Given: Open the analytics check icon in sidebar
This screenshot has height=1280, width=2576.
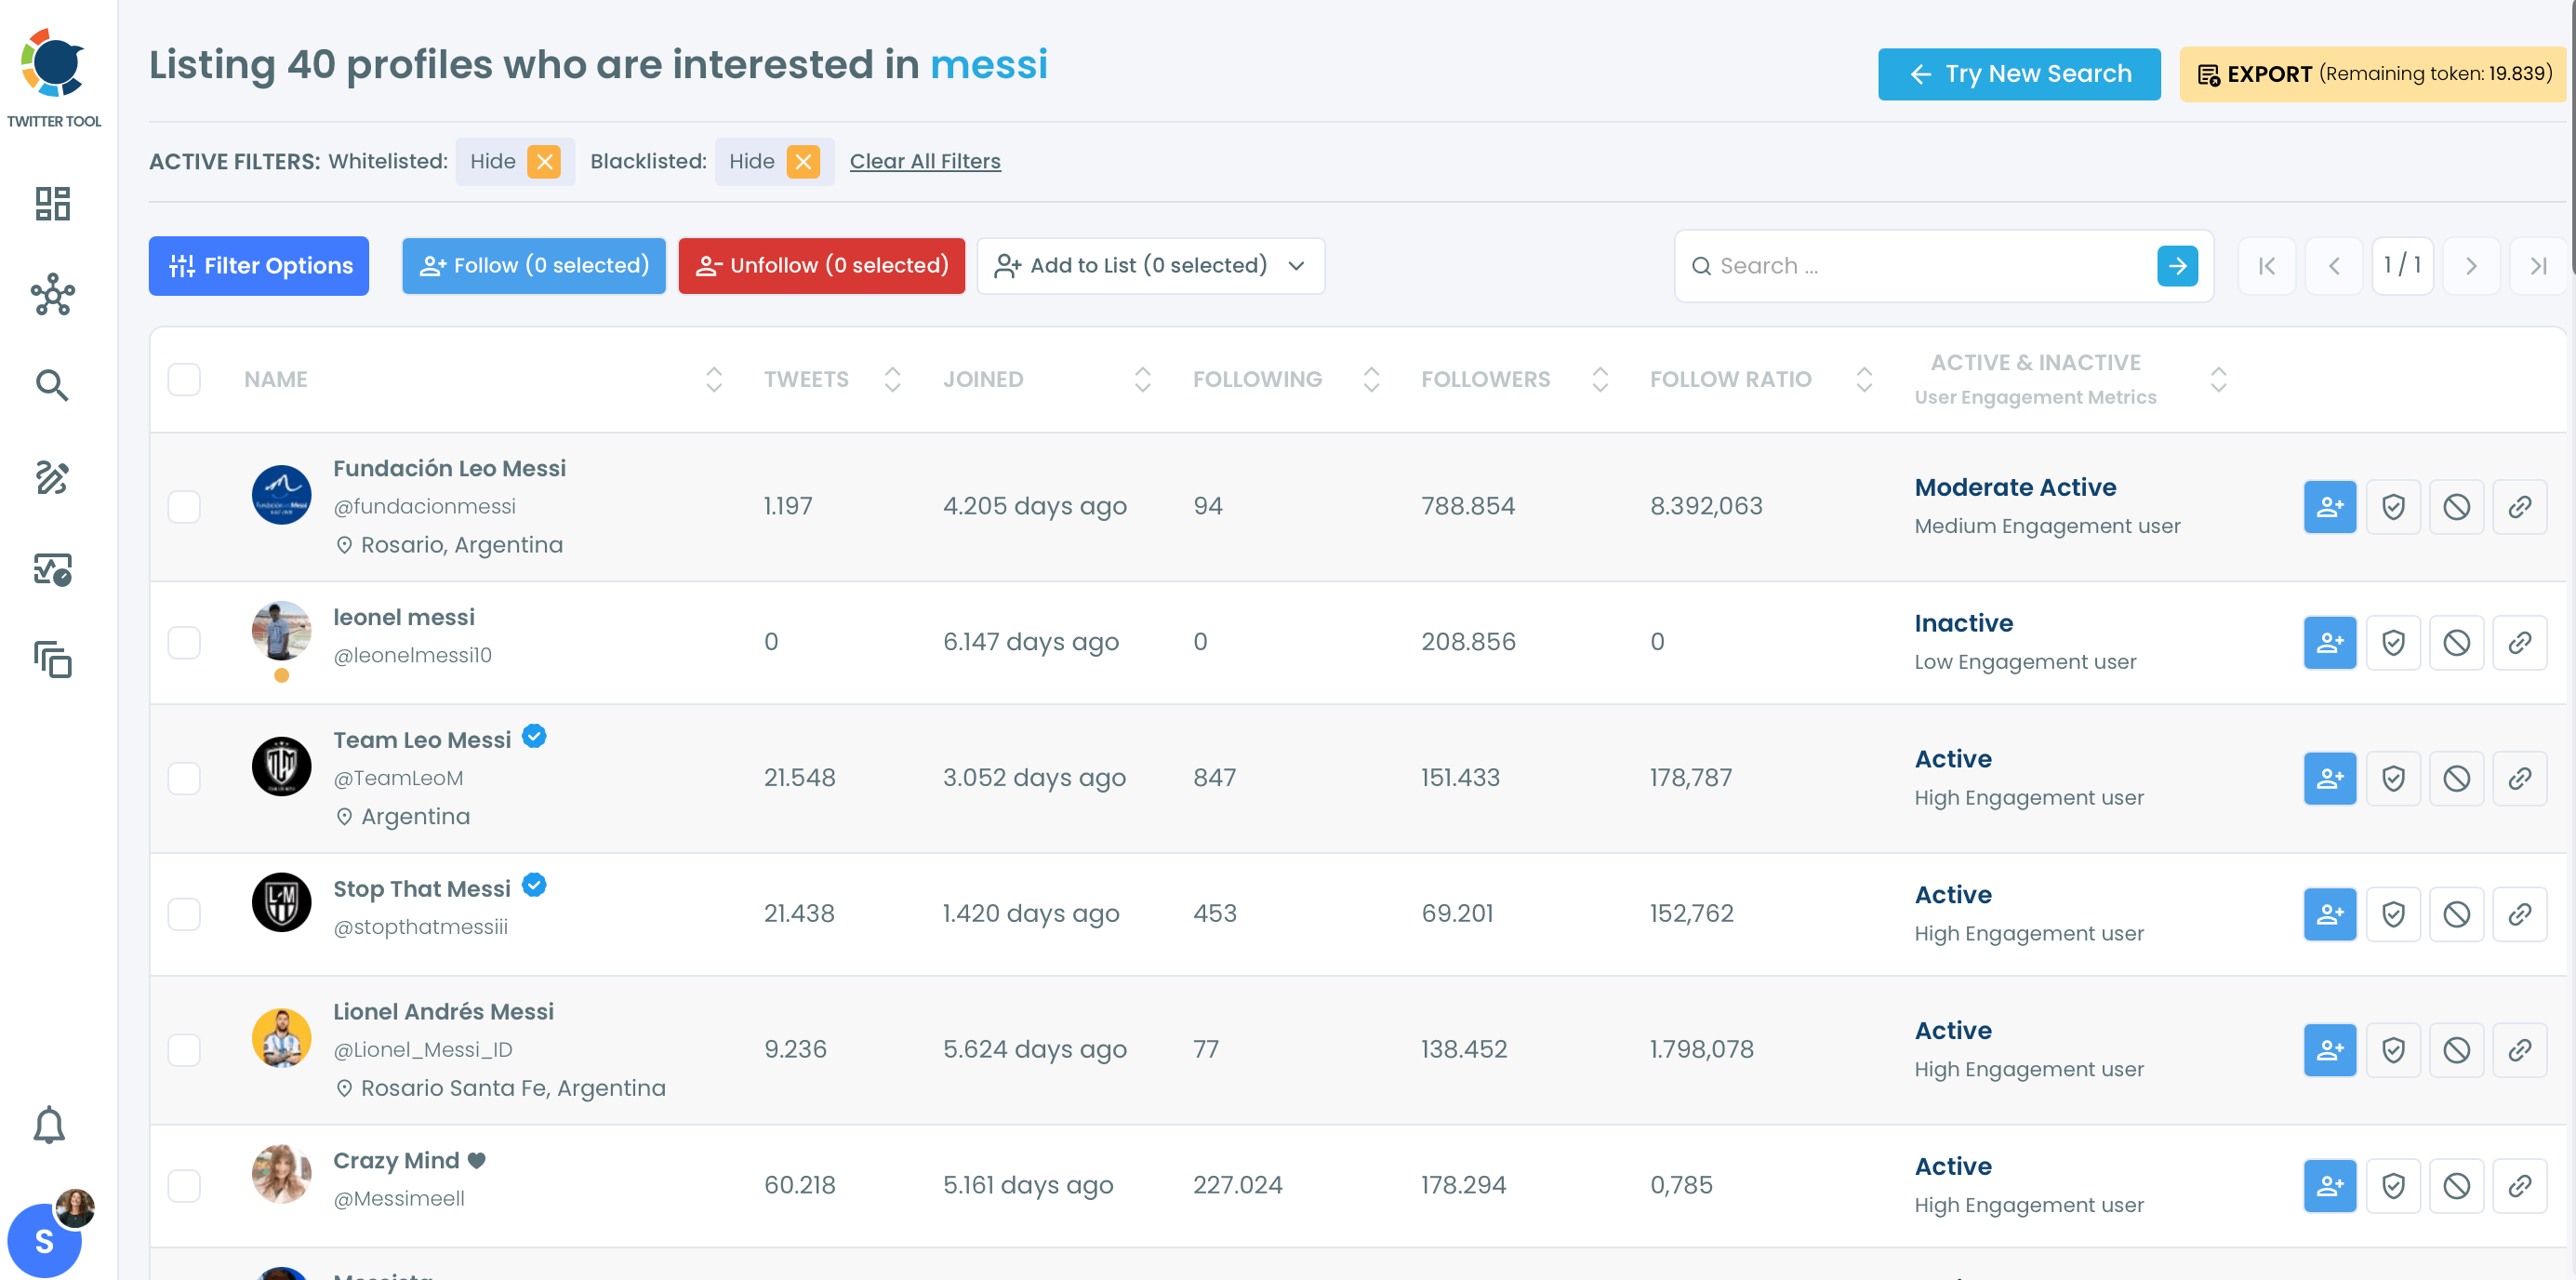Looking at the screenshot, I should 52,569.
